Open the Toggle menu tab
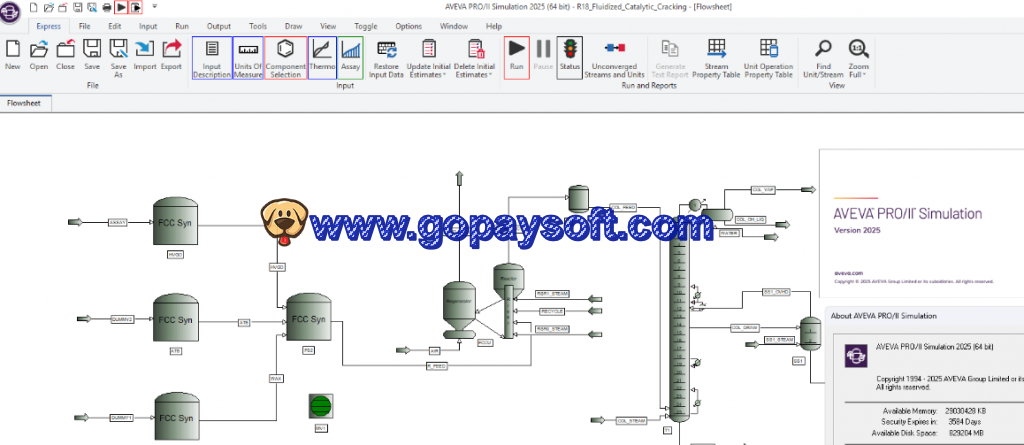This screenshot has width=1024, height=445. pos(366,26)
